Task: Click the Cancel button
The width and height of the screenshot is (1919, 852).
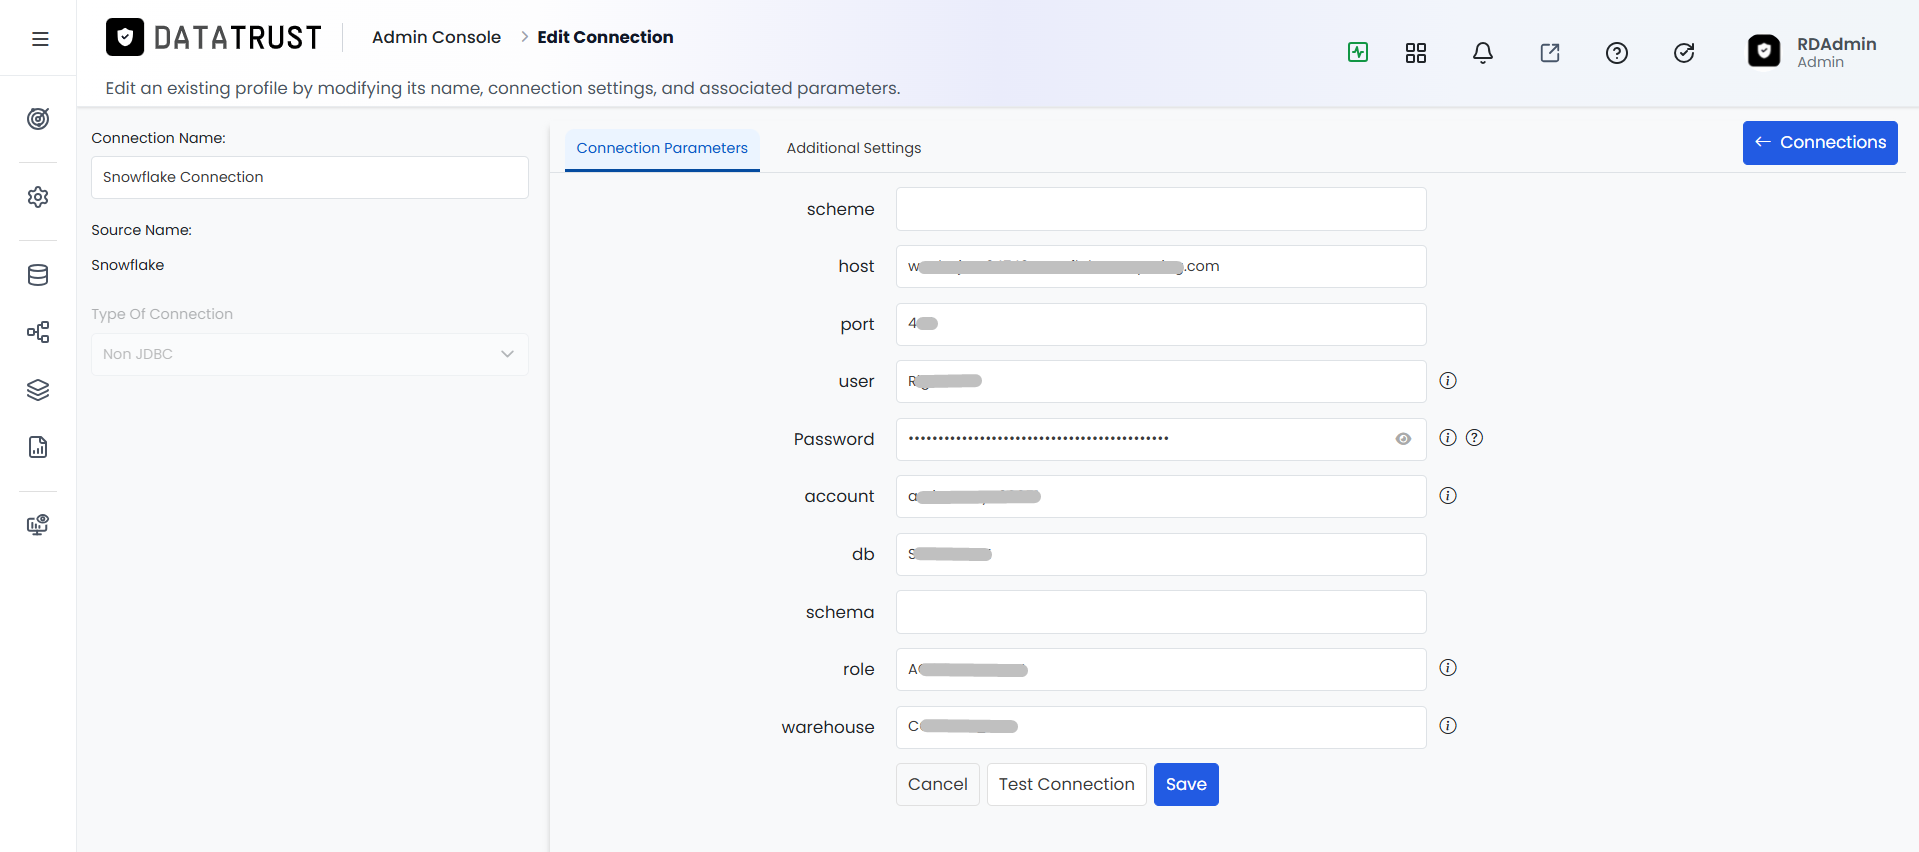Action: click(x=938, y=784)
